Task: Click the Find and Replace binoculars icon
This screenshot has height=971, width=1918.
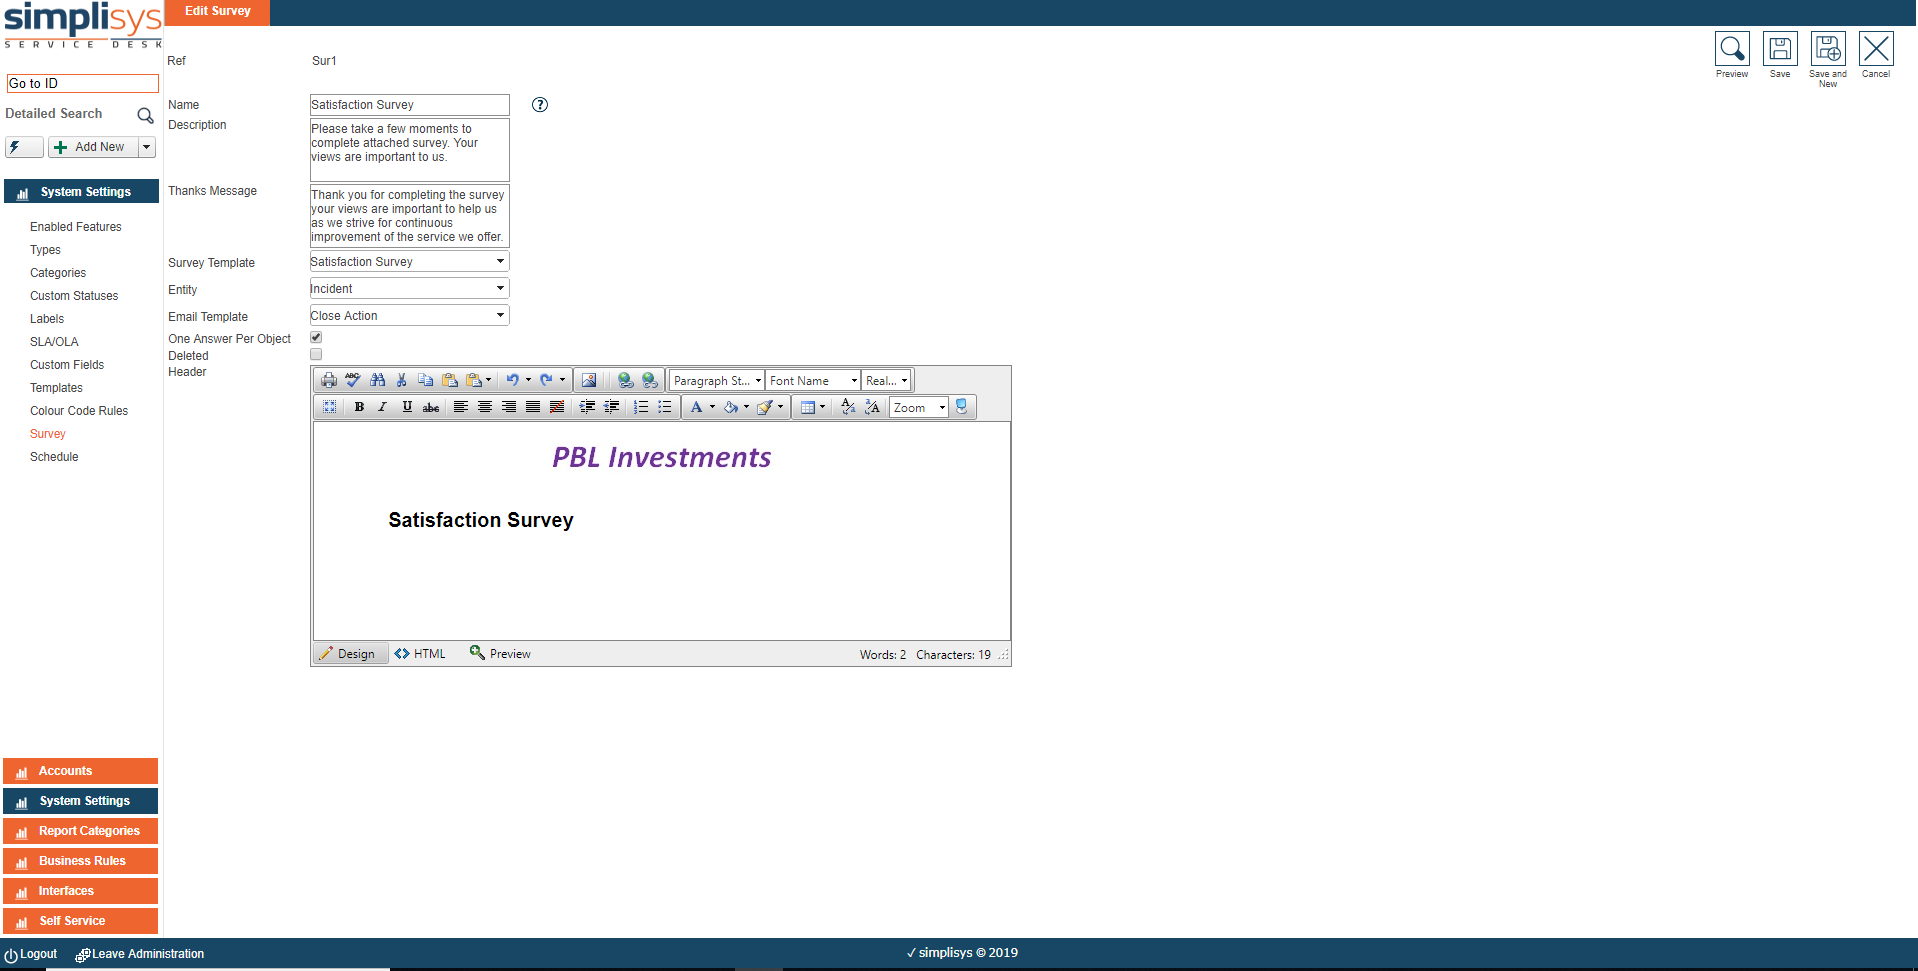Action: click(377, 380)
